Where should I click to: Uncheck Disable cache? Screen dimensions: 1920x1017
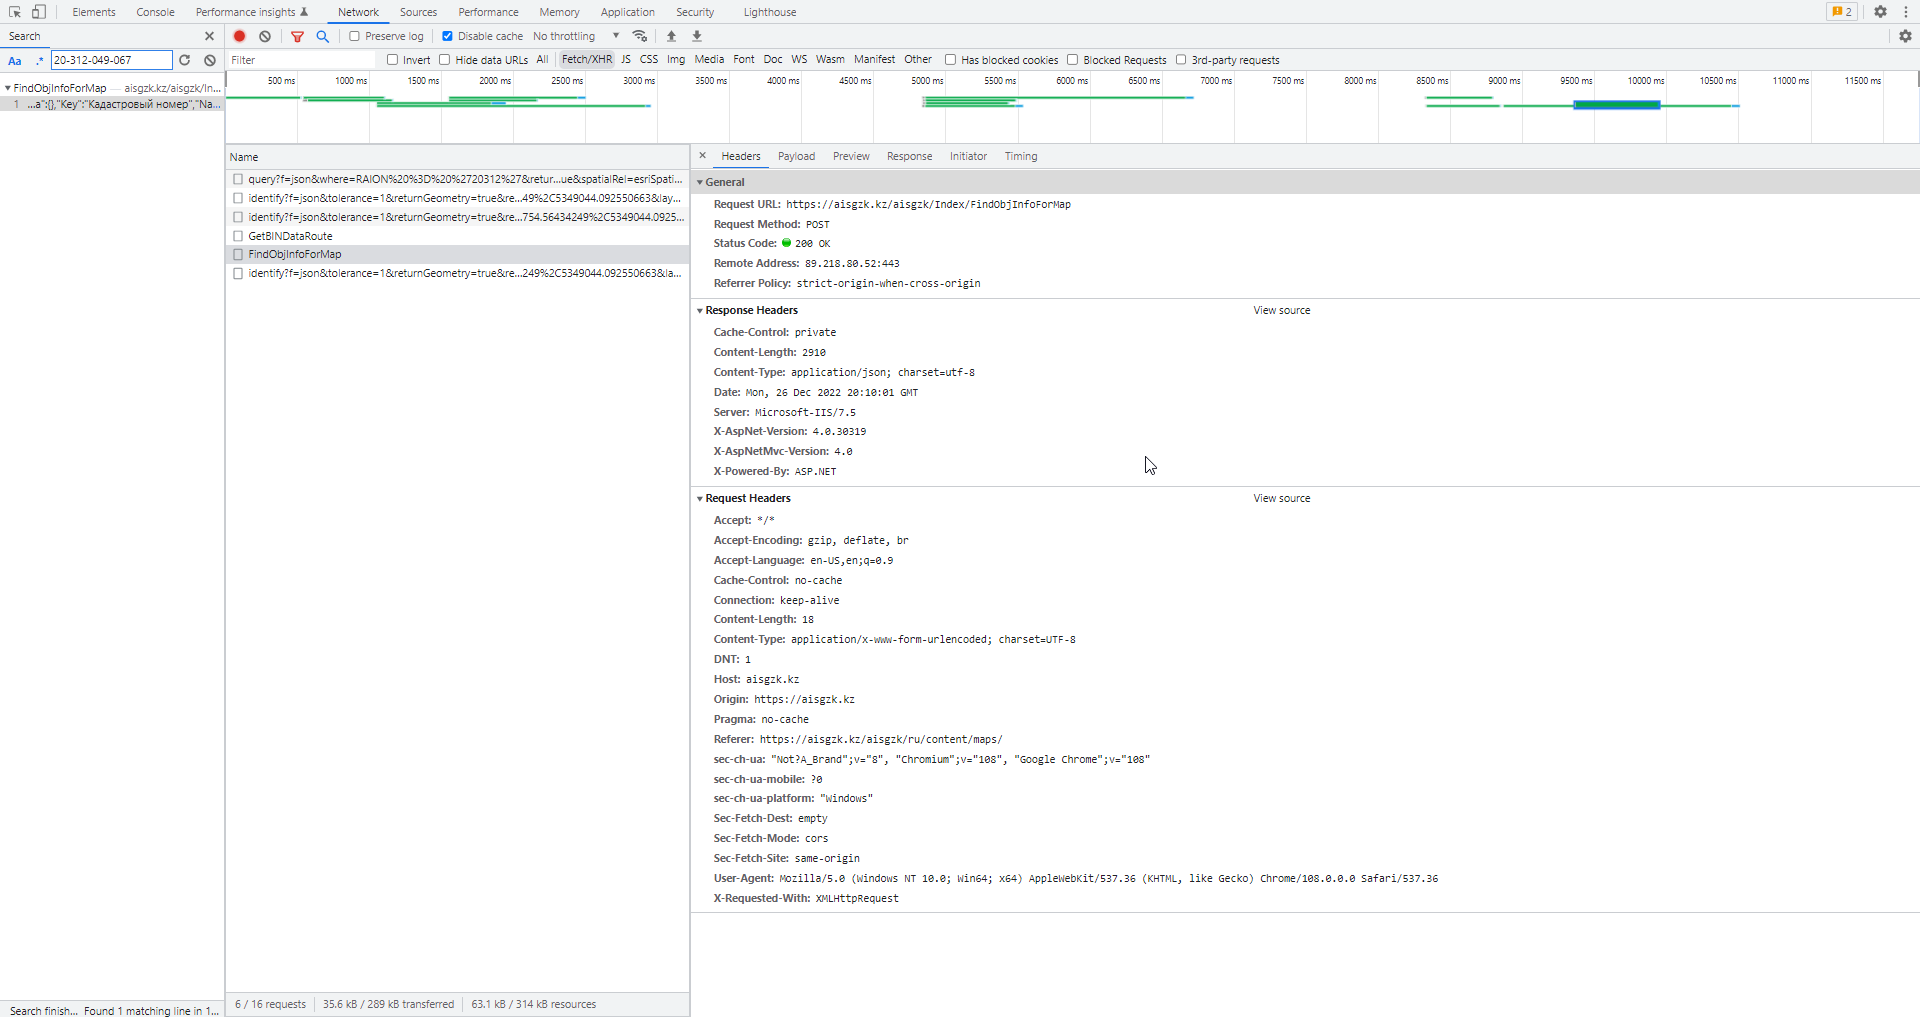pyautogui.click(x=447, y=36)
